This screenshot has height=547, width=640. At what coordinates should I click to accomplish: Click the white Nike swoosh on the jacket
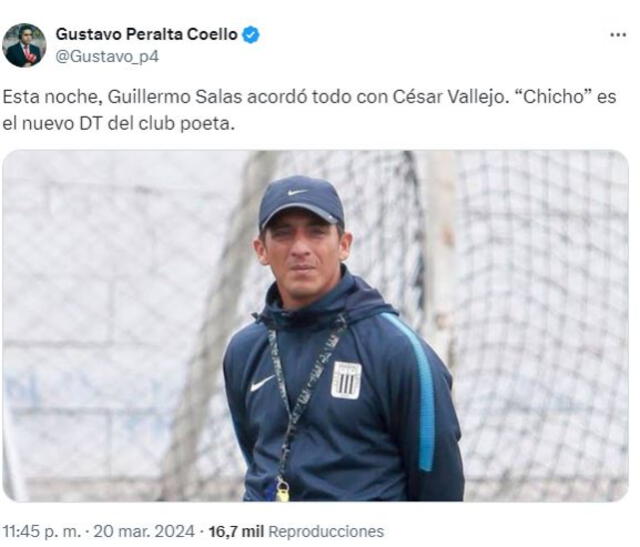pos(262,383)
